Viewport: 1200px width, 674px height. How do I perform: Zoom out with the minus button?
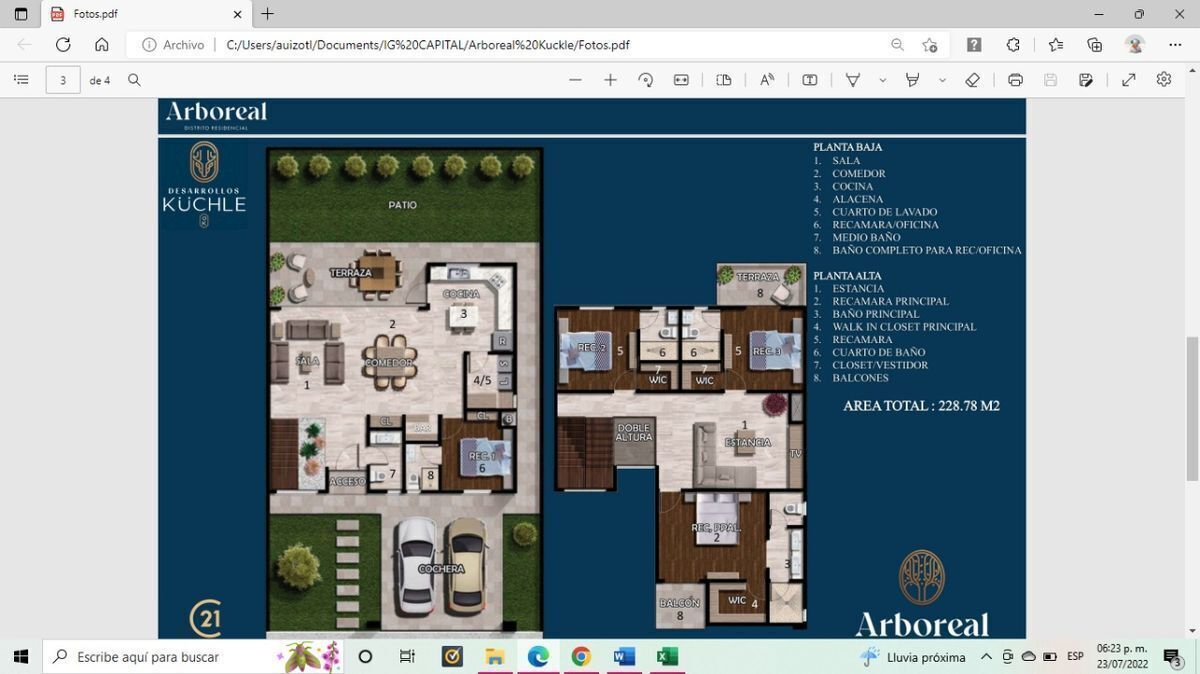point(575,80)
